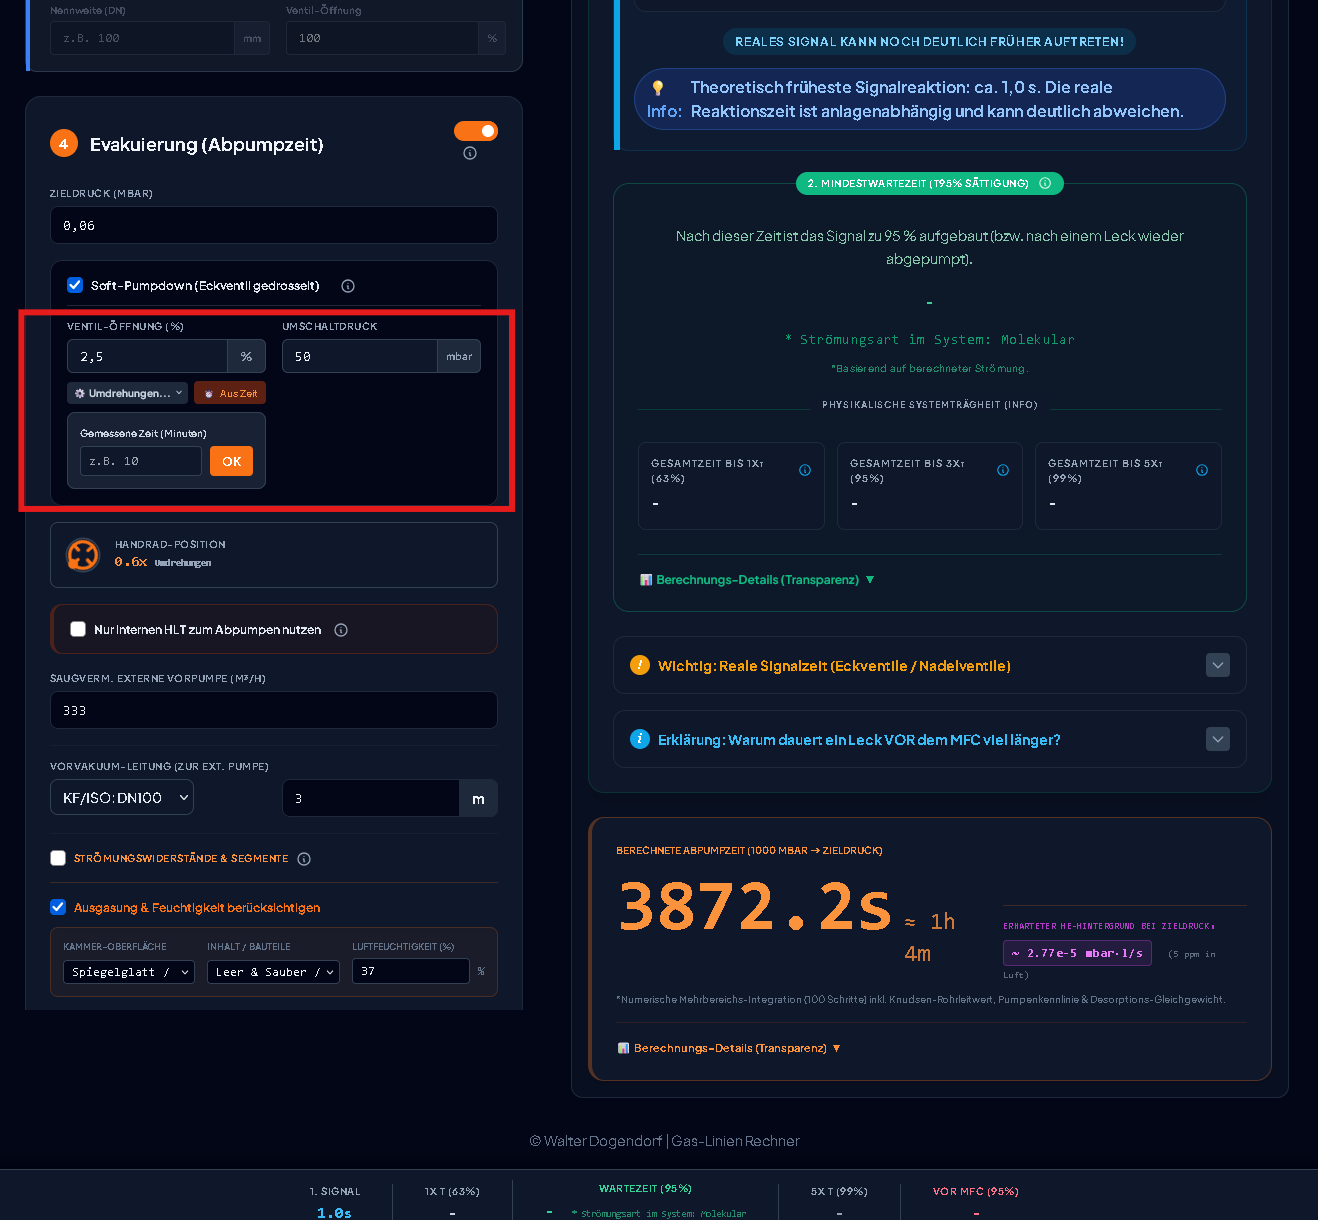Click the Vorvakuum-Leitung length field in meters
This screenshot has width=1318, height=1220.
[x=371, y=798]
